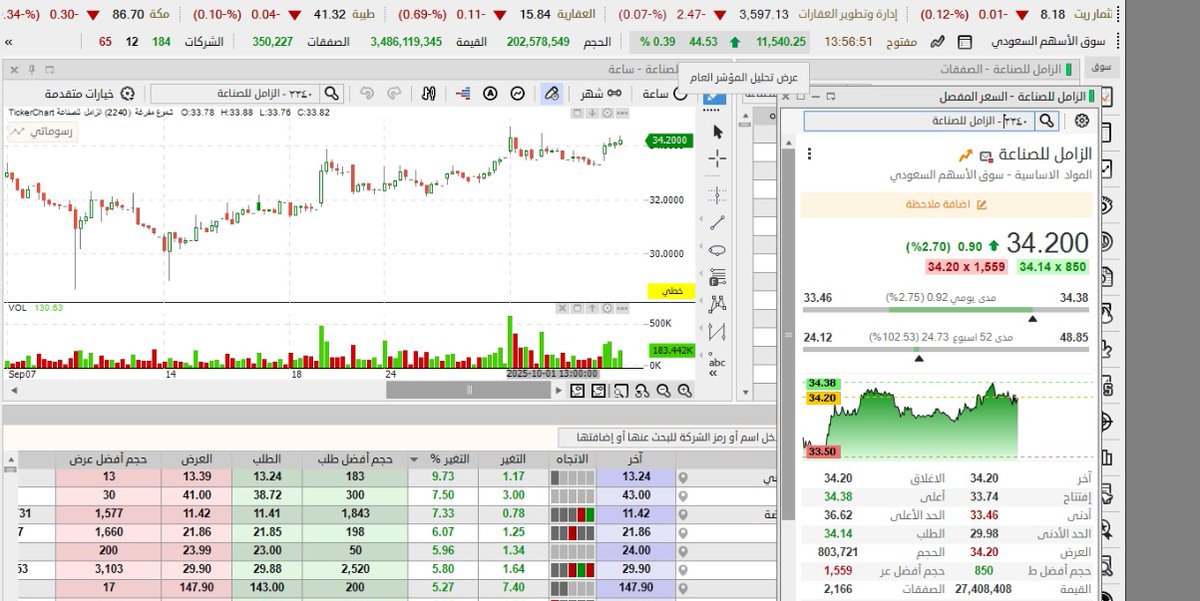Open the calendar icon next to market name

click(x=965, y=42)
